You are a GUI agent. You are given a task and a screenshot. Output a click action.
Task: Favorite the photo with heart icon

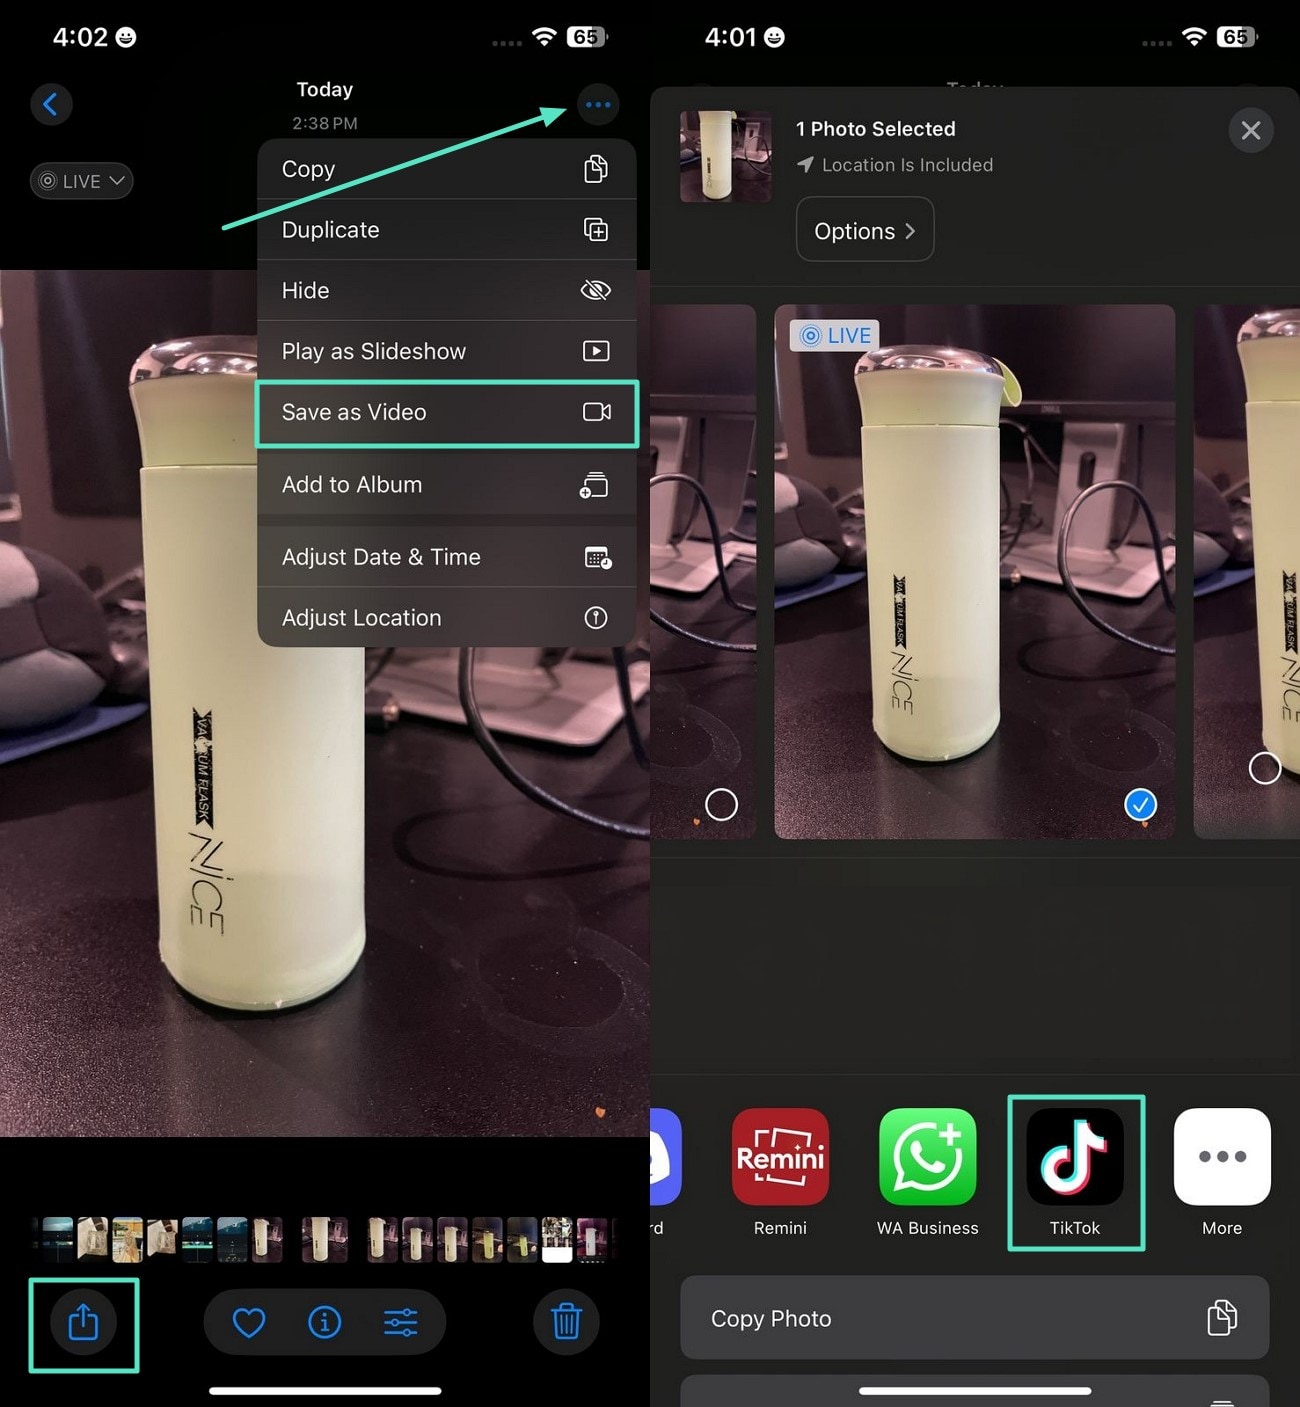click(x=249, y=1323)
